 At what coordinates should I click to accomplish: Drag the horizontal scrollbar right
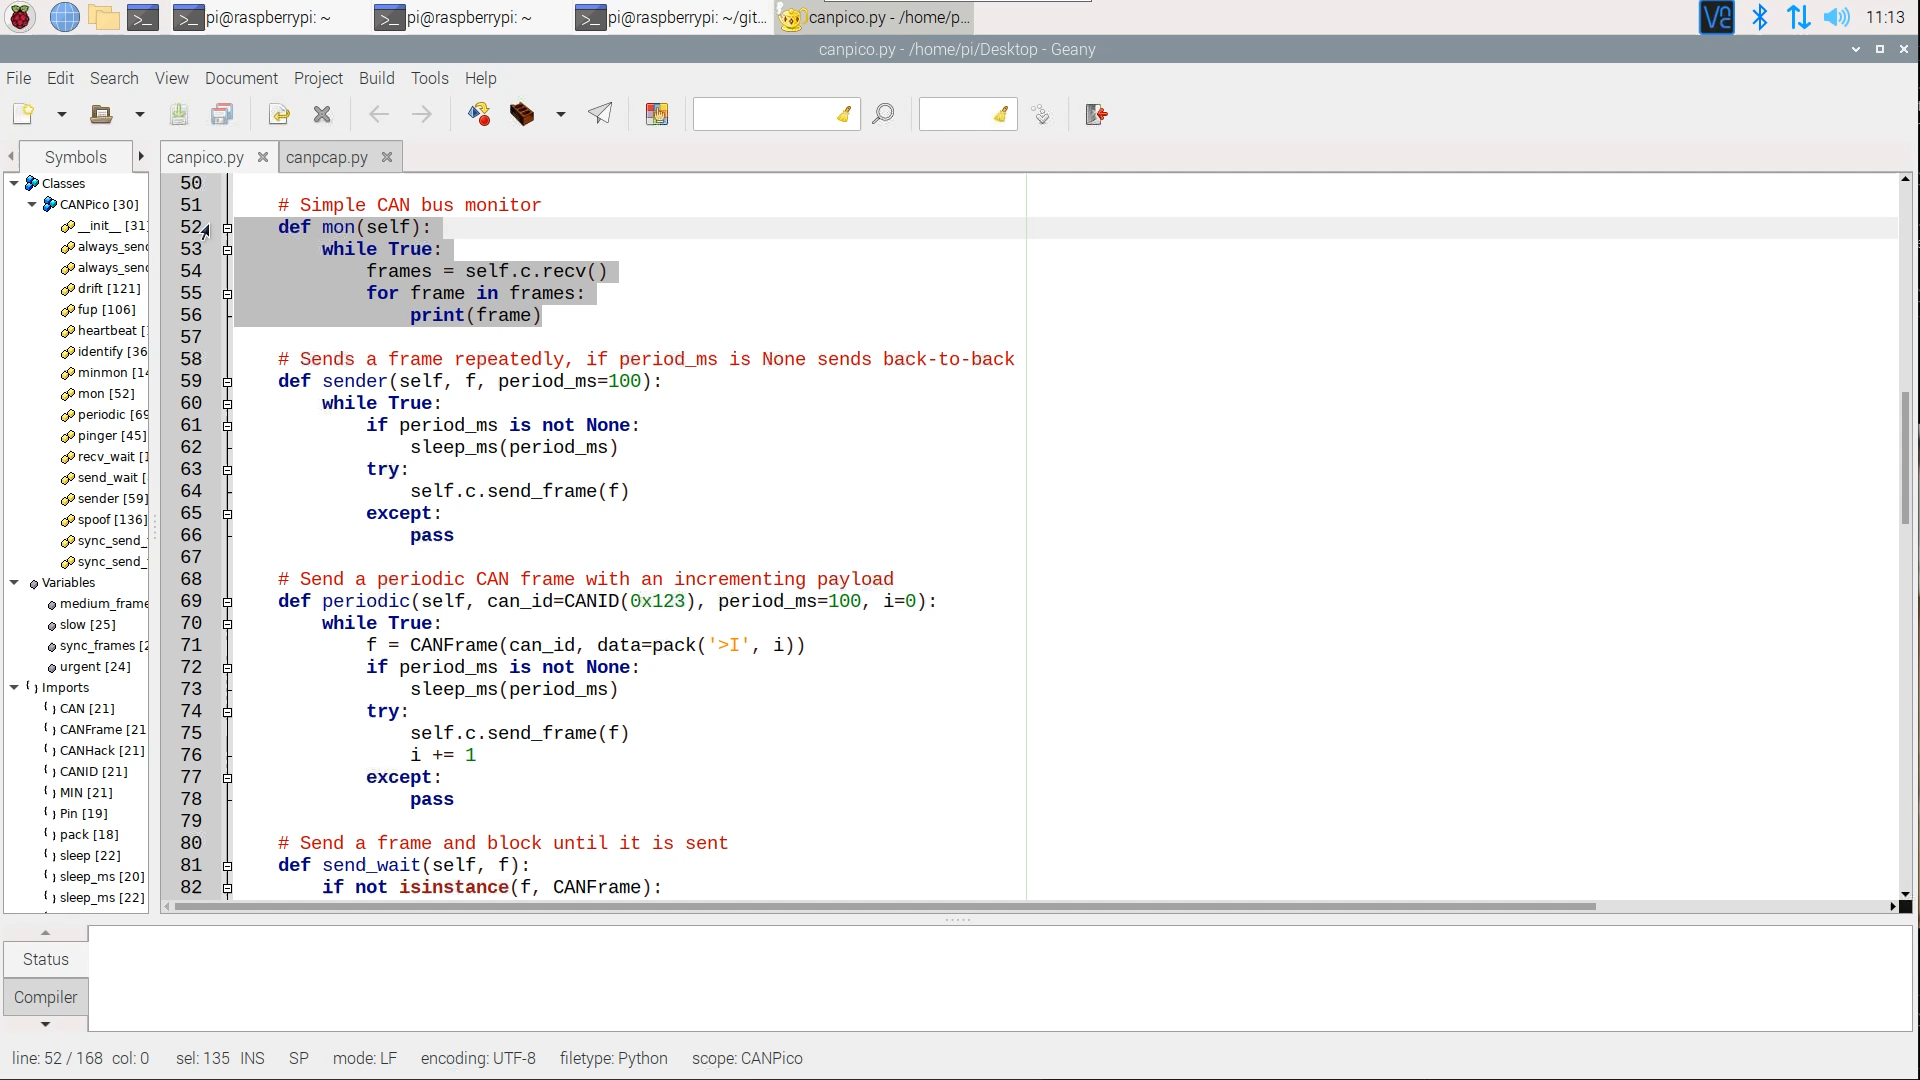(1896, 907)
